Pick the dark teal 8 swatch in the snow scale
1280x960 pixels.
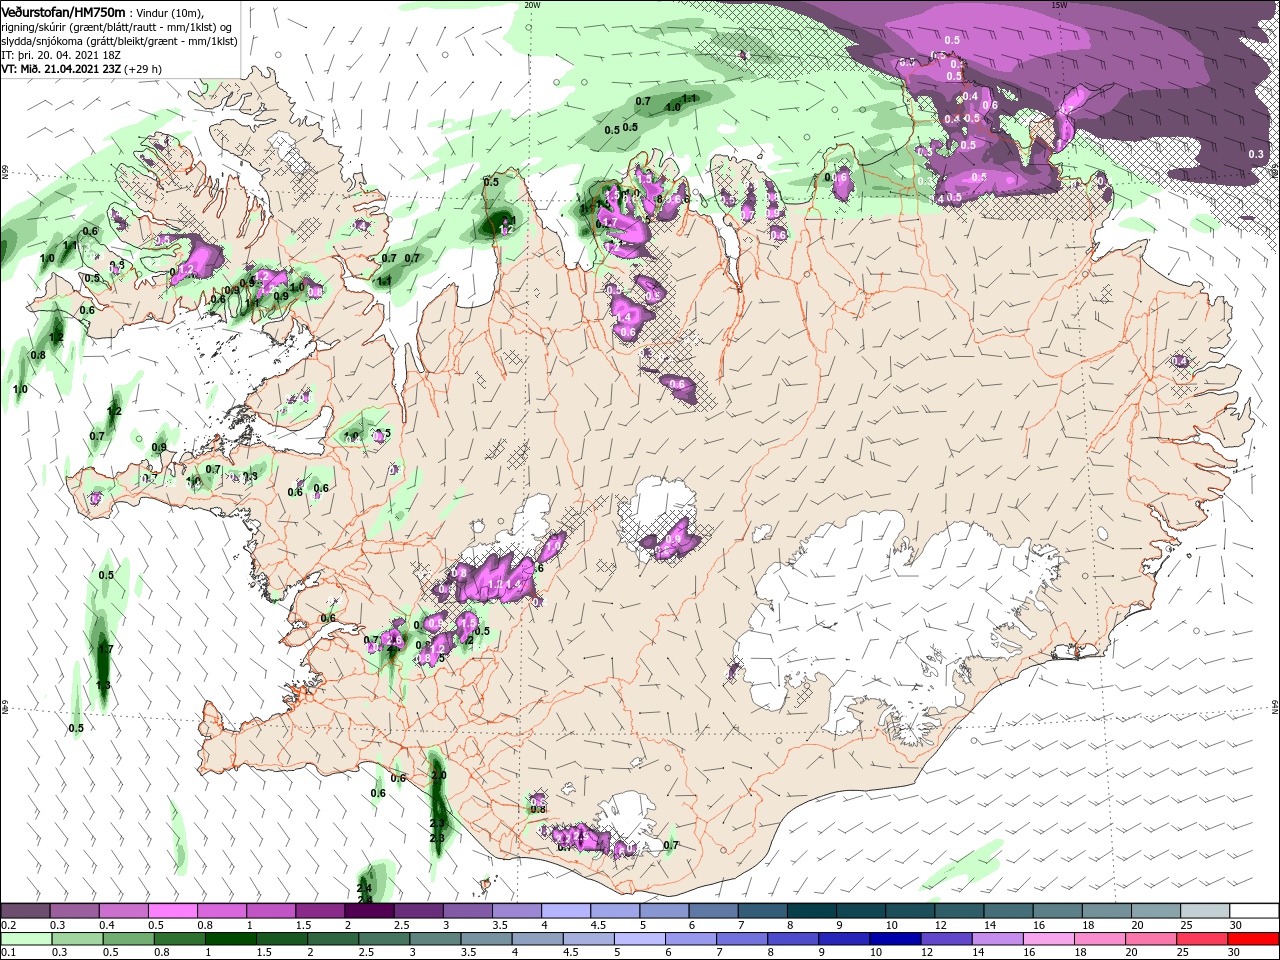[x=812, y=911]
